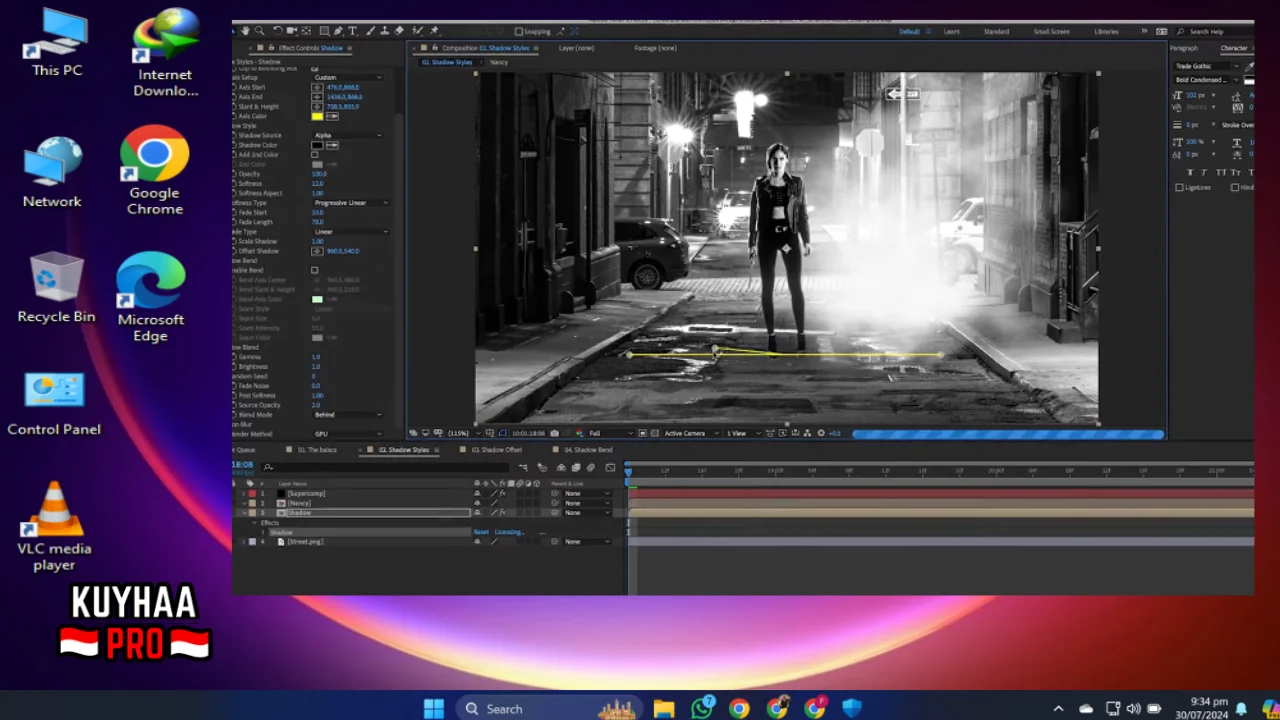Open the 01. The basics timeline tab
This screenshot has width=1280, height=720.
pyautogui.click(x=317, y=450)
